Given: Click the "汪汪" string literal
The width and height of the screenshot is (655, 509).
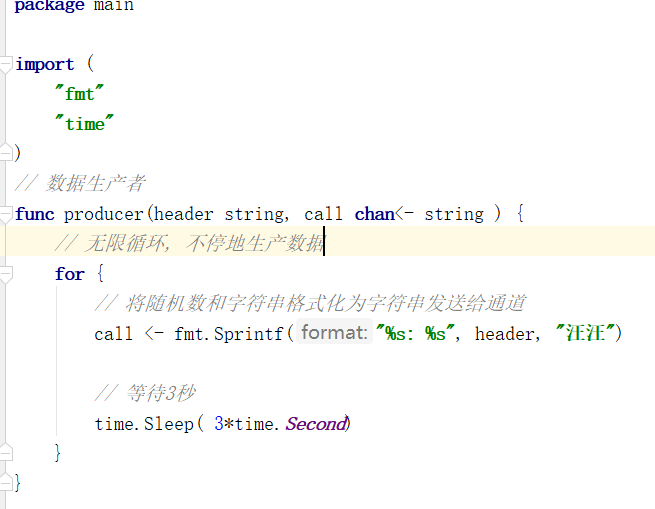Looking at the screenshot, I should click(585, 333).
